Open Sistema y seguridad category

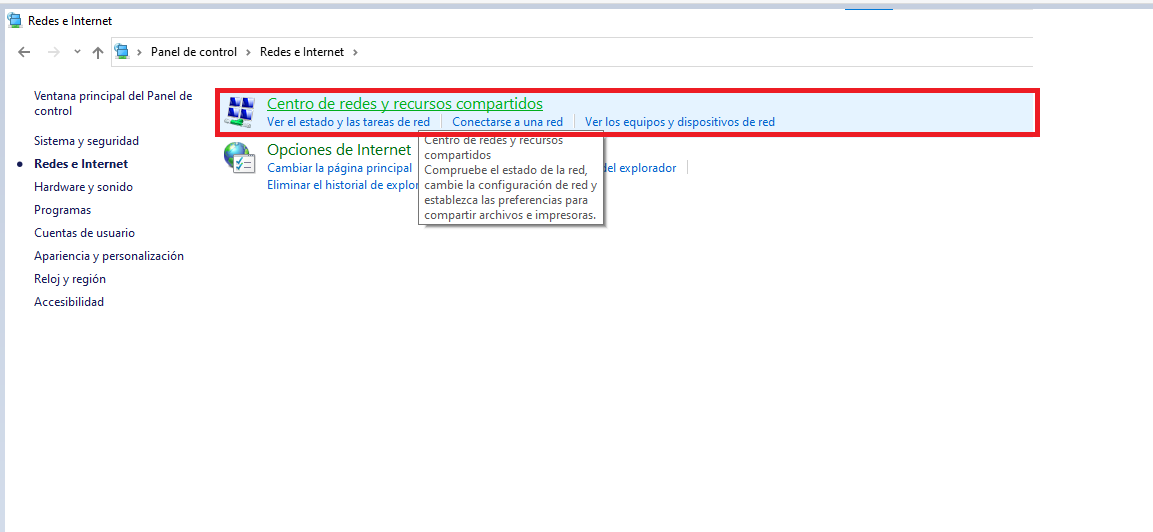click(87, 141)
